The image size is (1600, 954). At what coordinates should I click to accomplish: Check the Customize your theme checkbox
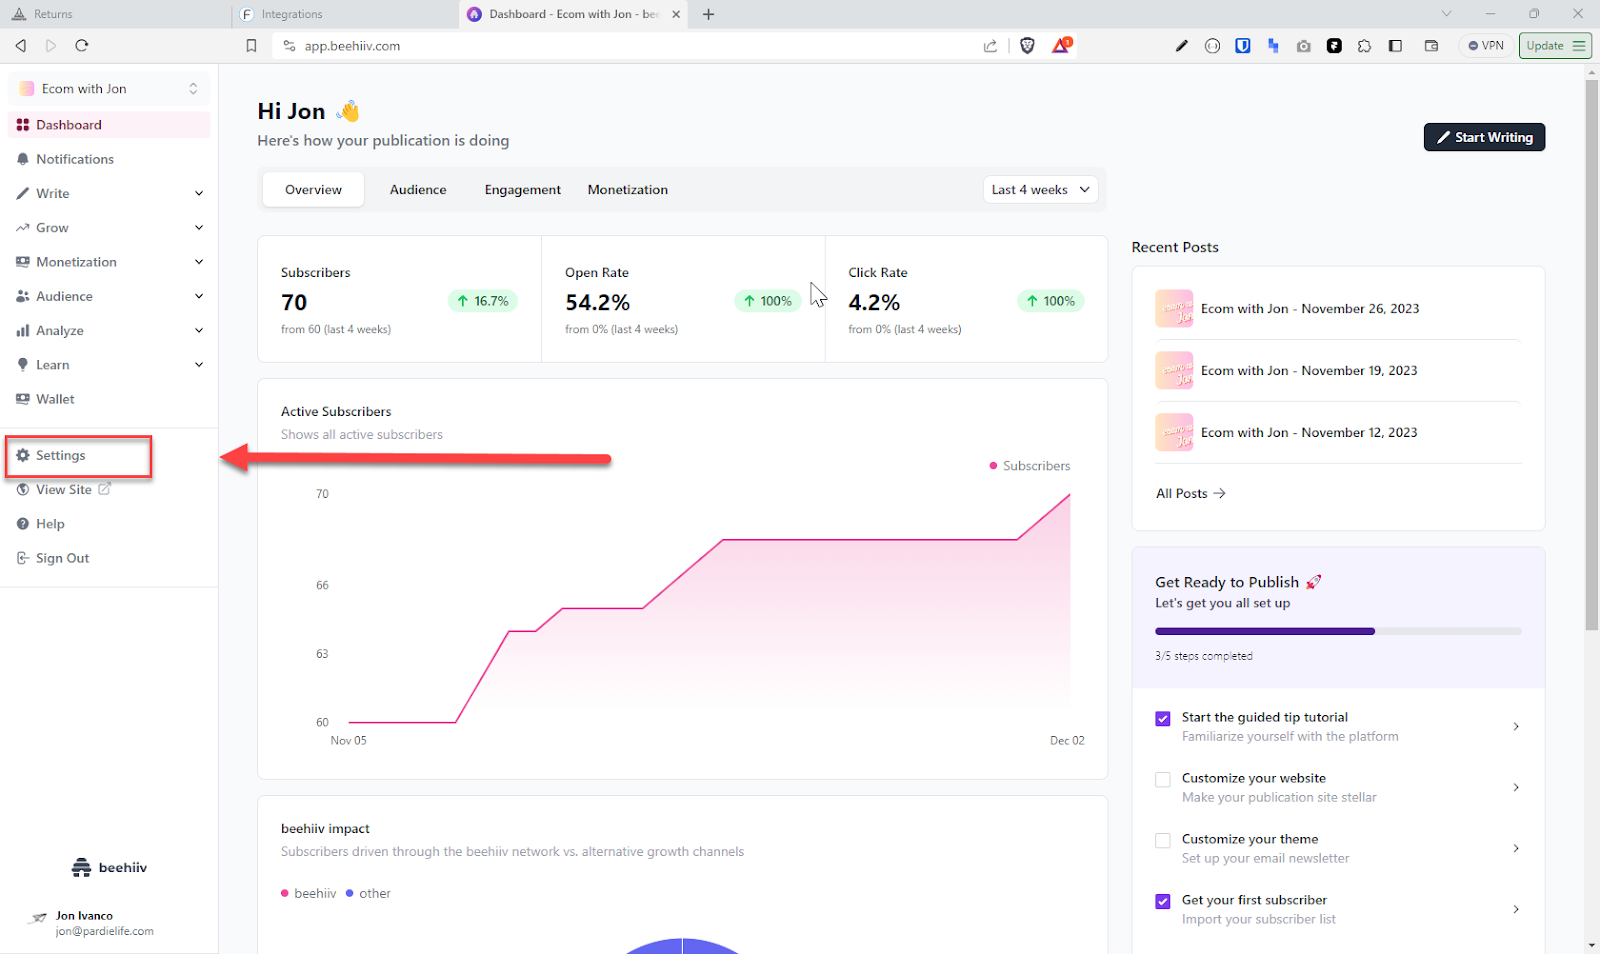tap(1162, 841)
